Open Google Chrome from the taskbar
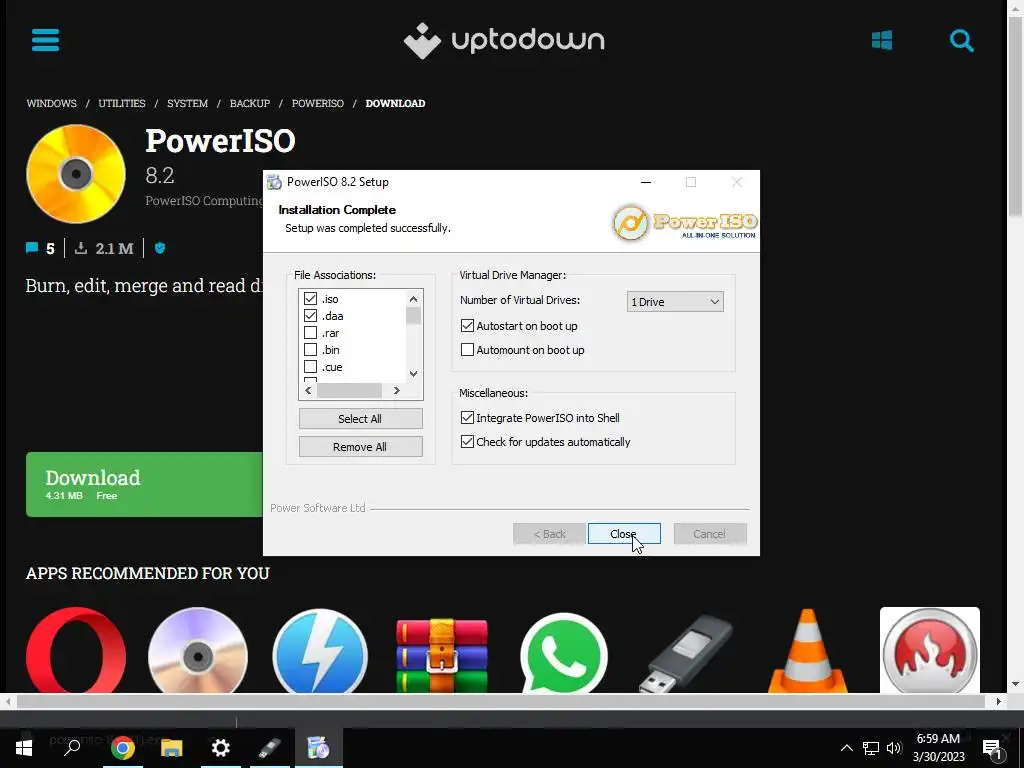1024x768 pixels. click(x=122, y=748)
